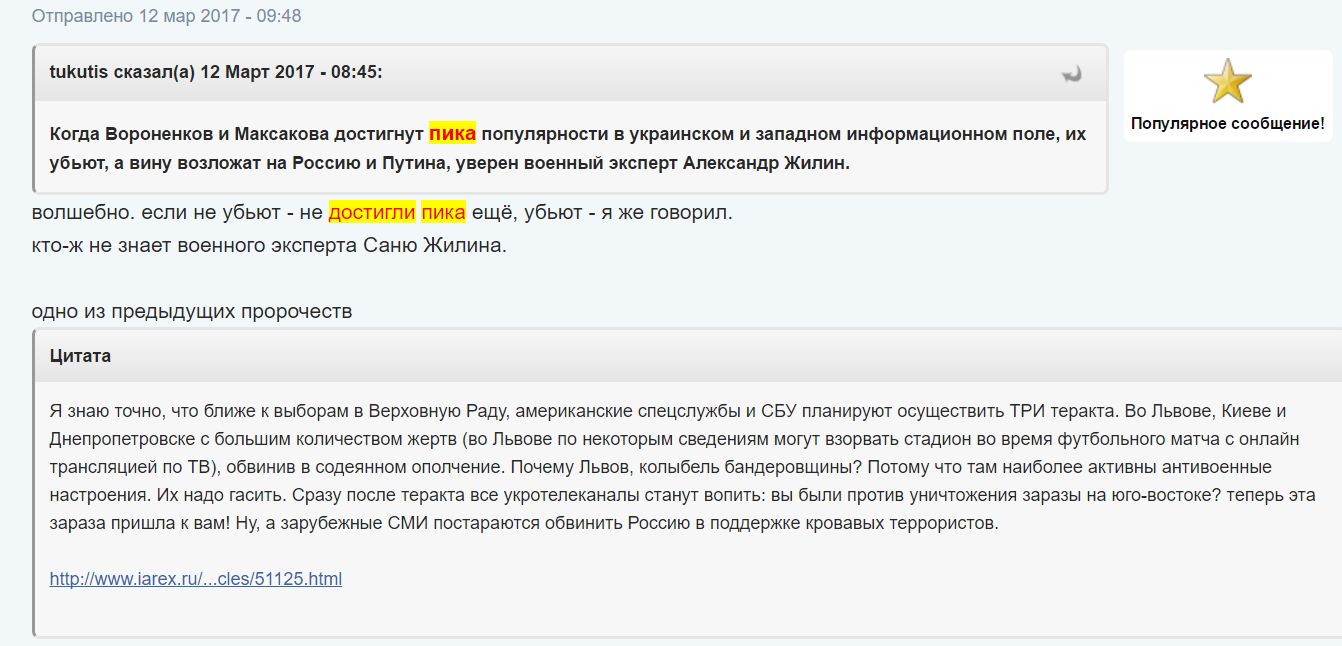1342x646 pixels.
Task: Click the highlighted 'пика' in the bold quote
Action: point(452,133)
